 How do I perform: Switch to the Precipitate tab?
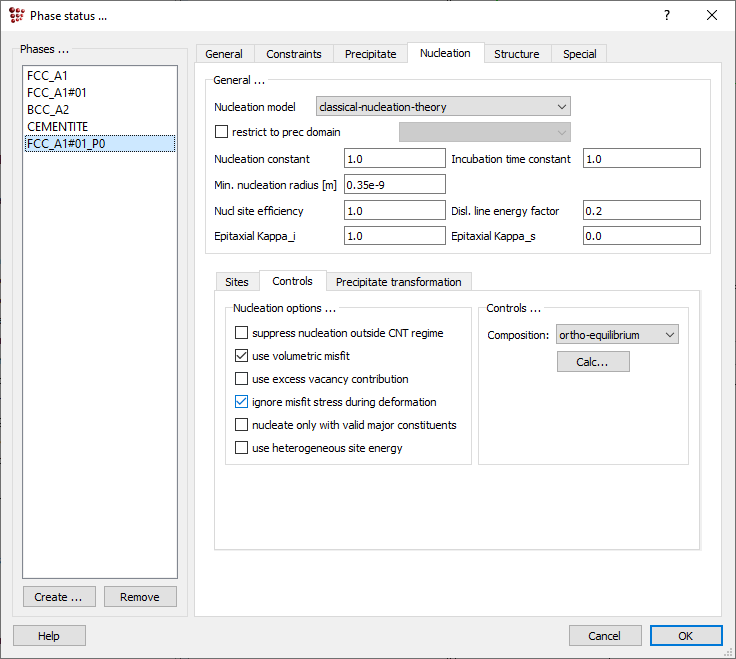pyautogui.click(x=370, y=54)
